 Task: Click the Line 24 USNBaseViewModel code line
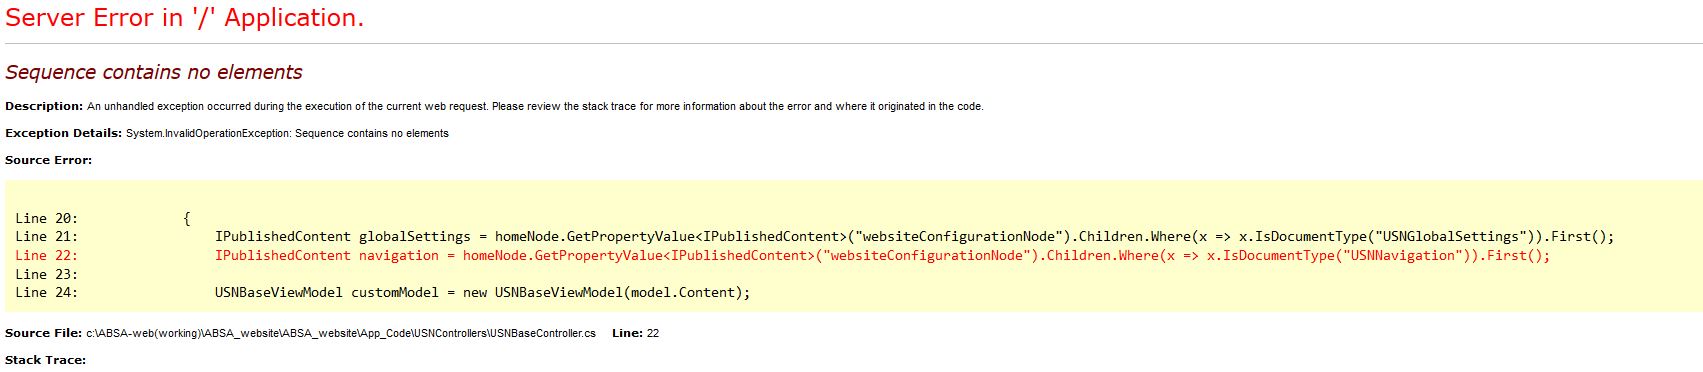482,293
